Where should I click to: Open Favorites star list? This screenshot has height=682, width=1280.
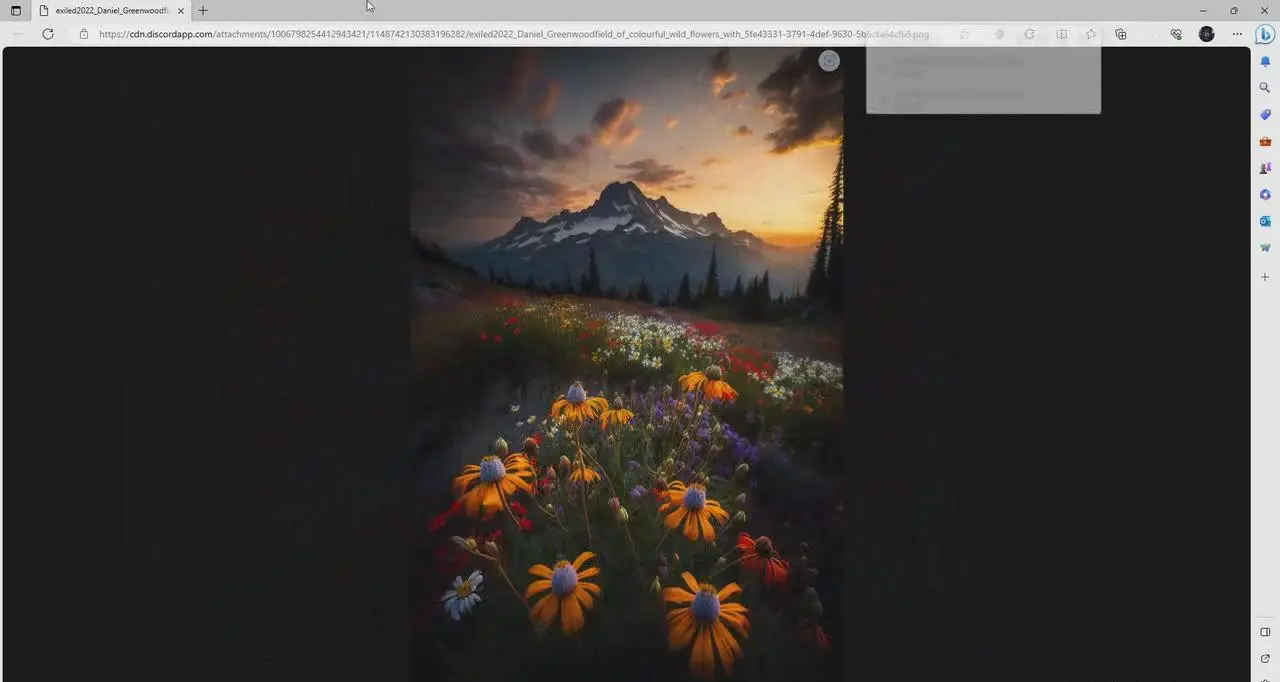click(x=1091, y=34)
